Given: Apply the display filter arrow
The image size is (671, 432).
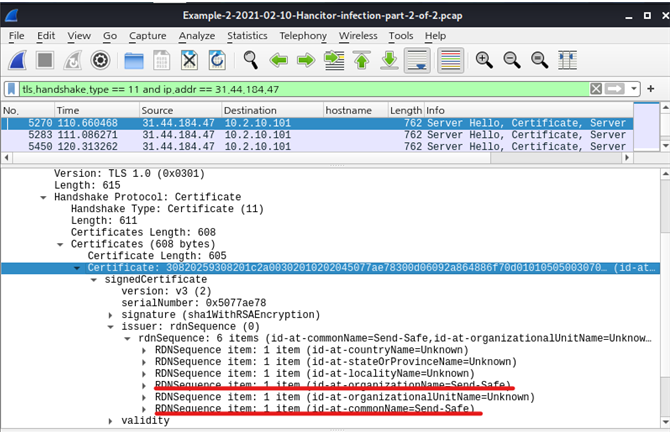Looking at the screenshot, I should 615,89.
